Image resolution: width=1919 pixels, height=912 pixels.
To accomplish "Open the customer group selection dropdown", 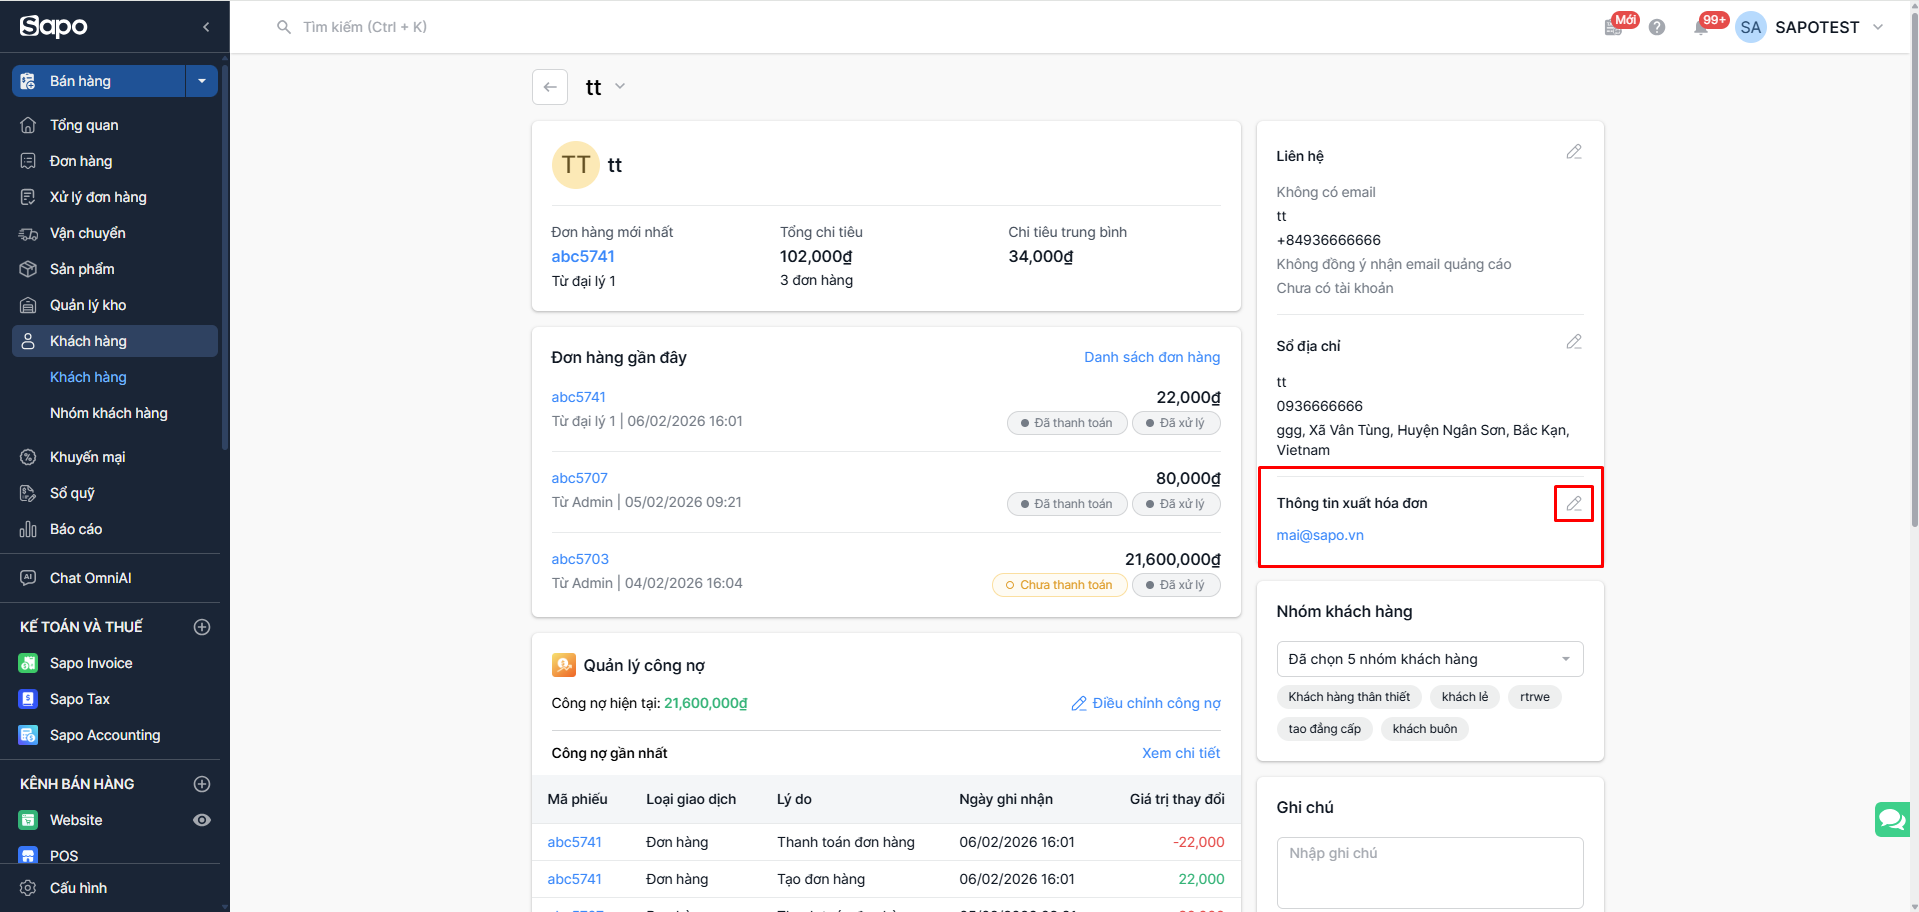I will point(1429,659).
